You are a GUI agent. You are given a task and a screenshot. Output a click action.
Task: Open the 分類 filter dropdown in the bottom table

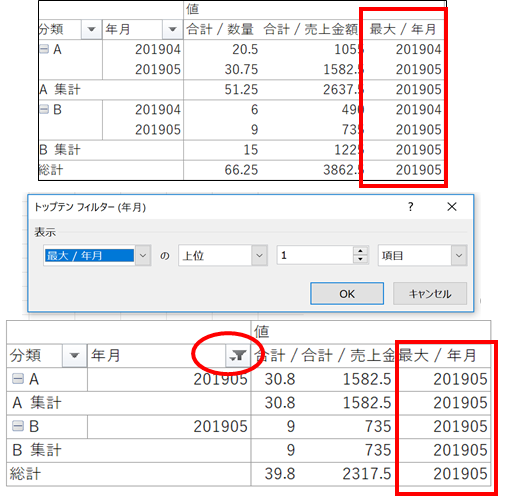(74, 356)
